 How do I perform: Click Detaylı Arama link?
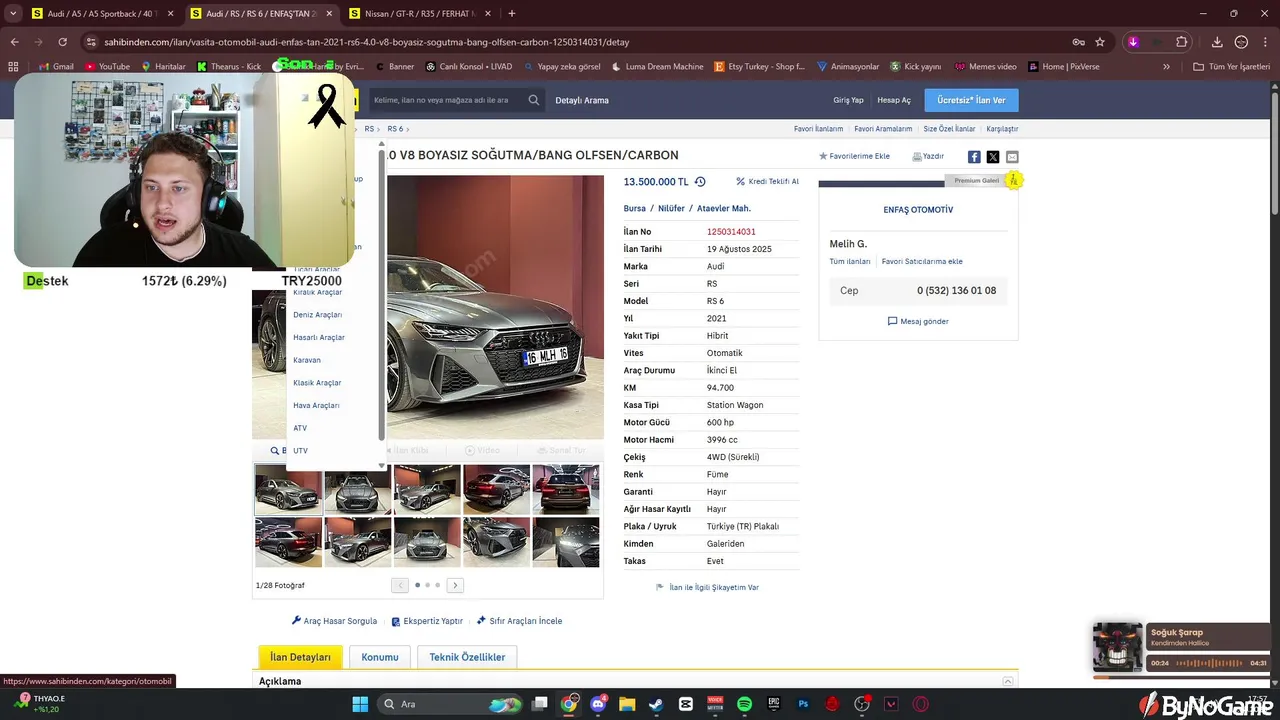click(x=582, y=100)
